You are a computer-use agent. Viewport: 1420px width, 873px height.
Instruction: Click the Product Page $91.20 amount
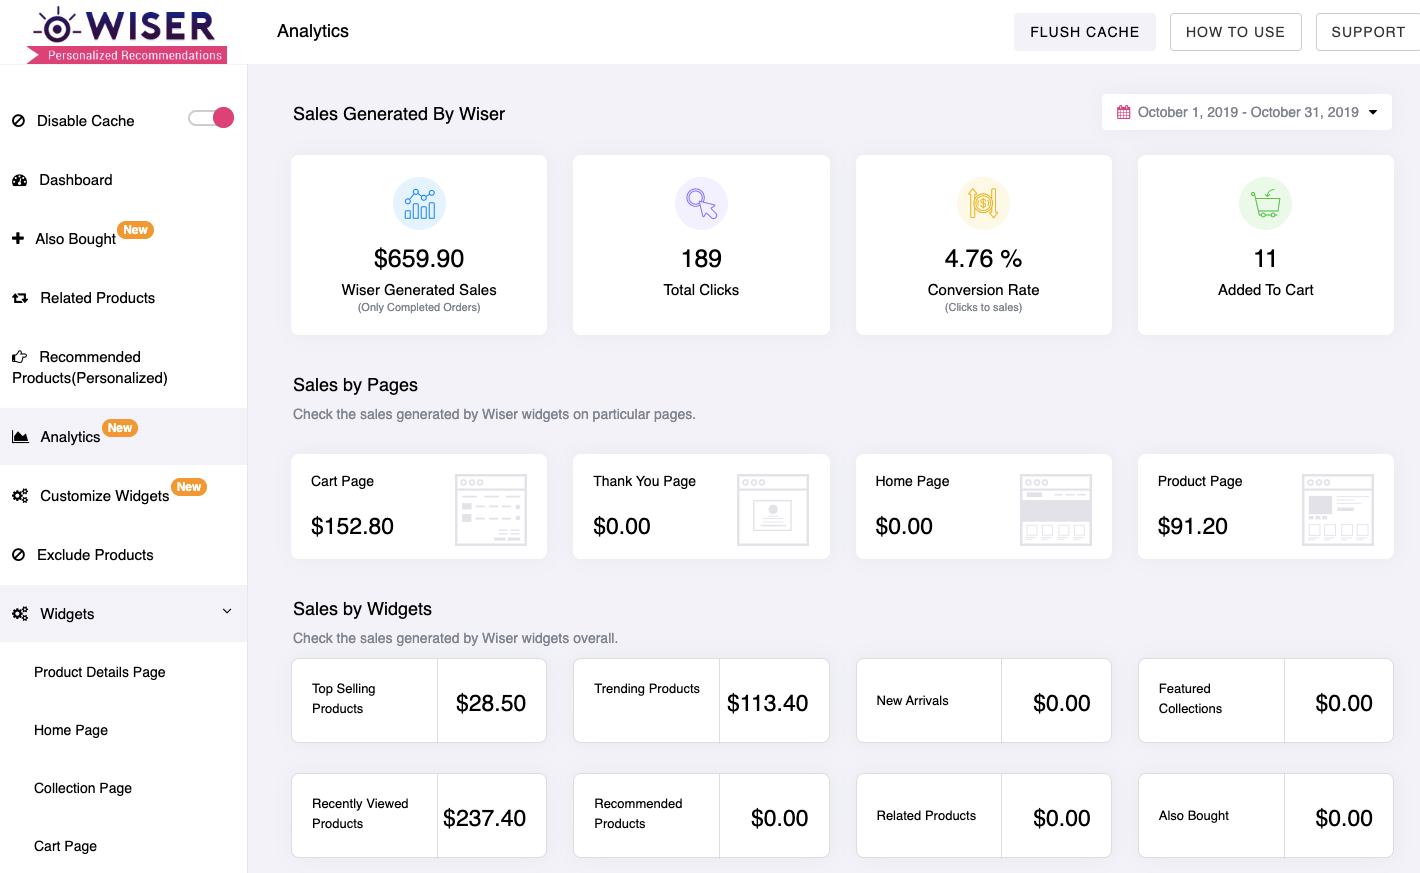1193,526
